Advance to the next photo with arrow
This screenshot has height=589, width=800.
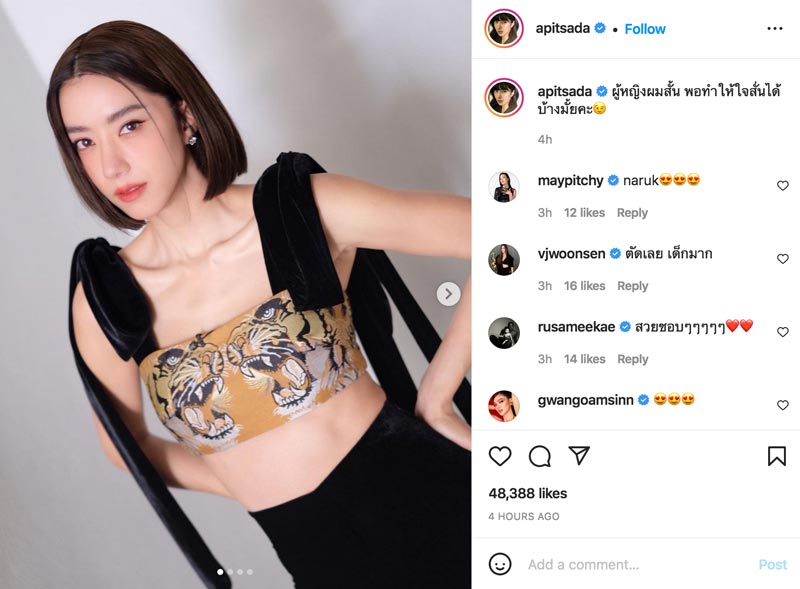point(448,294)
